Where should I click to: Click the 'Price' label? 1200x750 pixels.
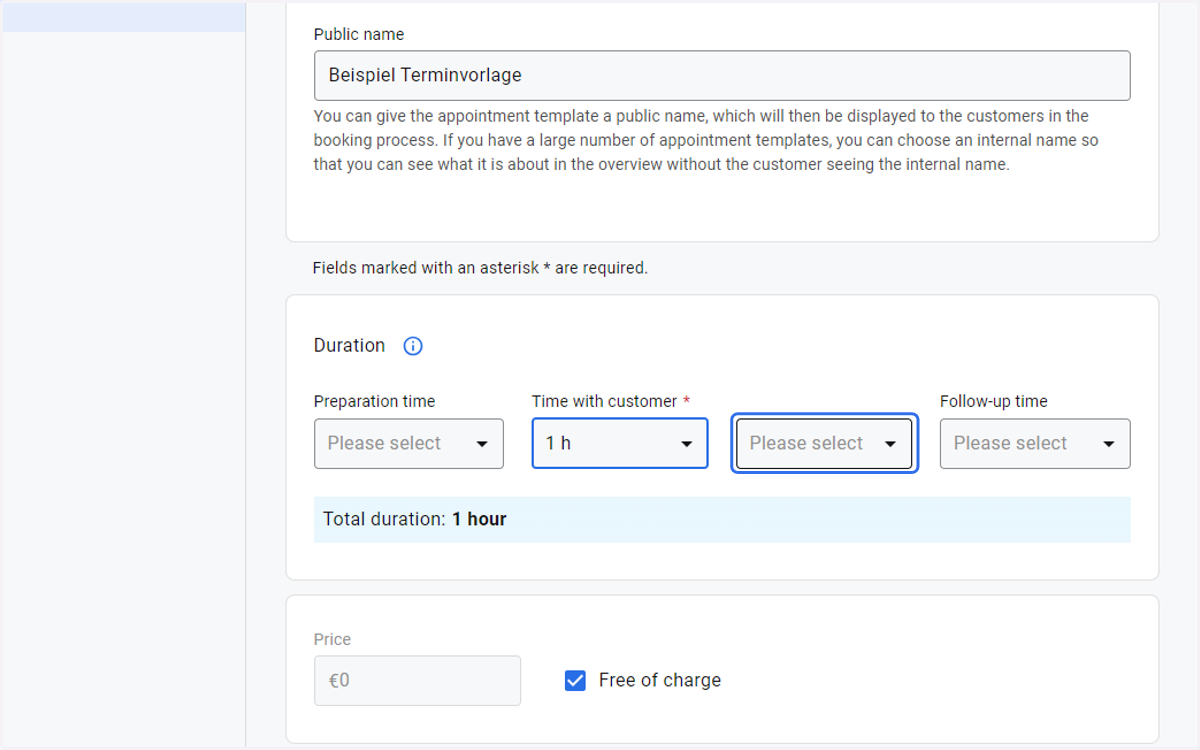point(333,639)
